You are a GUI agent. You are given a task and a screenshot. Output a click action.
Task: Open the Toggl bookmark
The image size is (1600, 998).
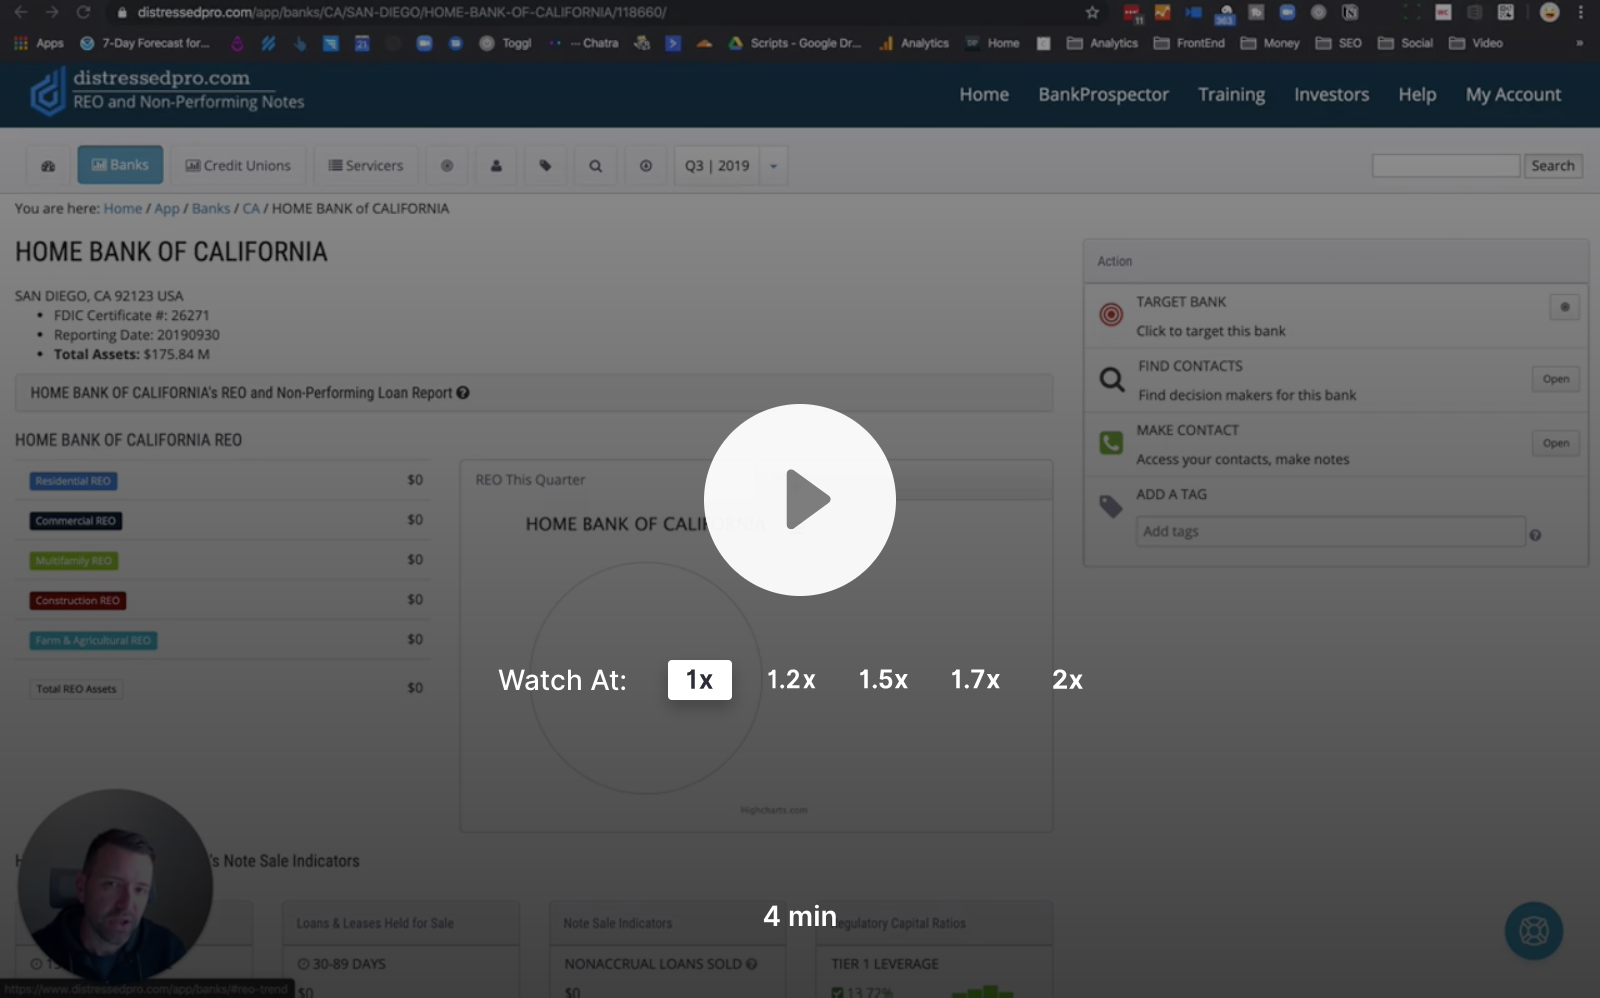click(x=506, y=43)
